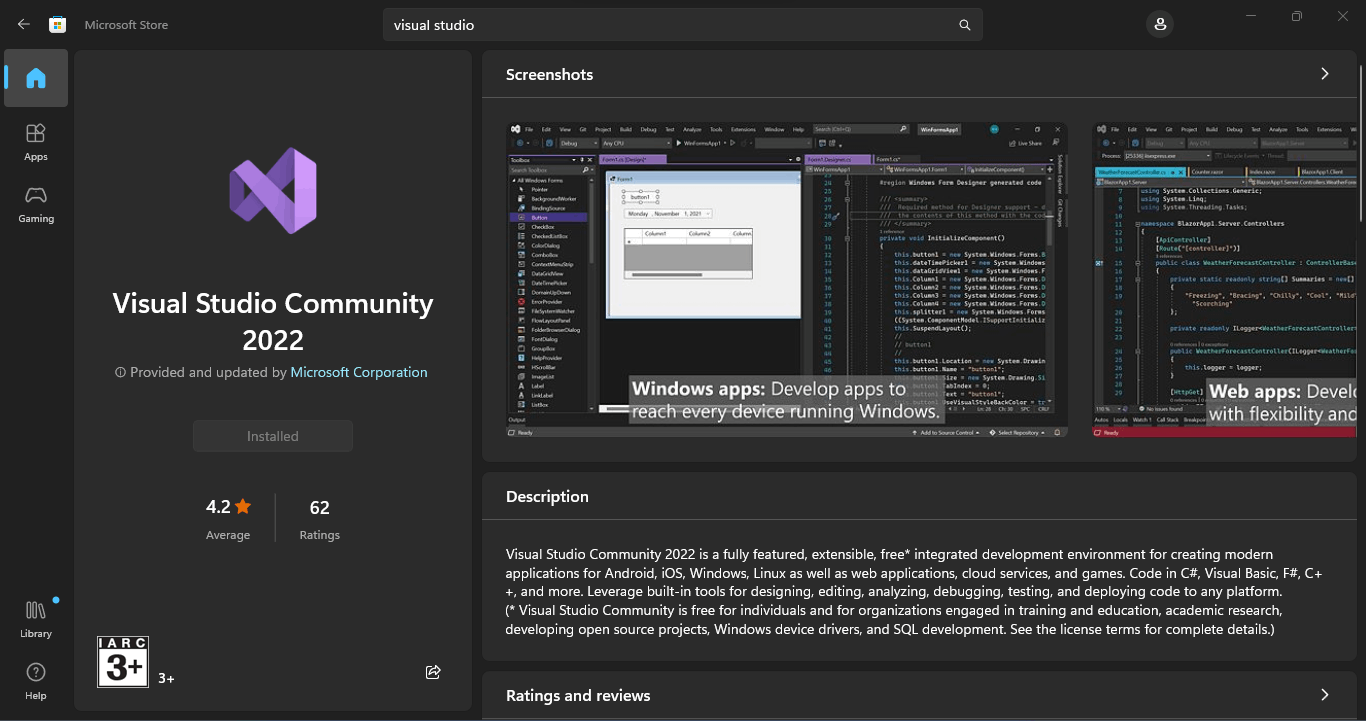The width and height of the screenshot is (1366, 721).
Task: Click the back arrow icon
Action: tap(24, 24)
